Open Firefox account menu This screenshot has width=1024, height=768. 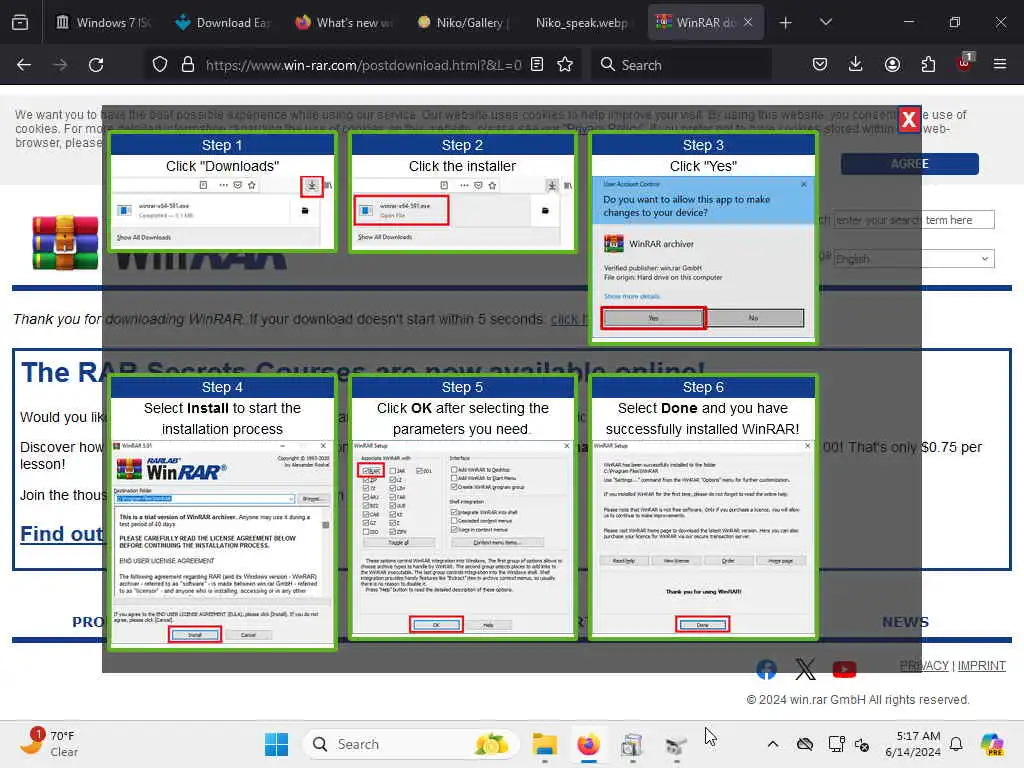(892, 65)
